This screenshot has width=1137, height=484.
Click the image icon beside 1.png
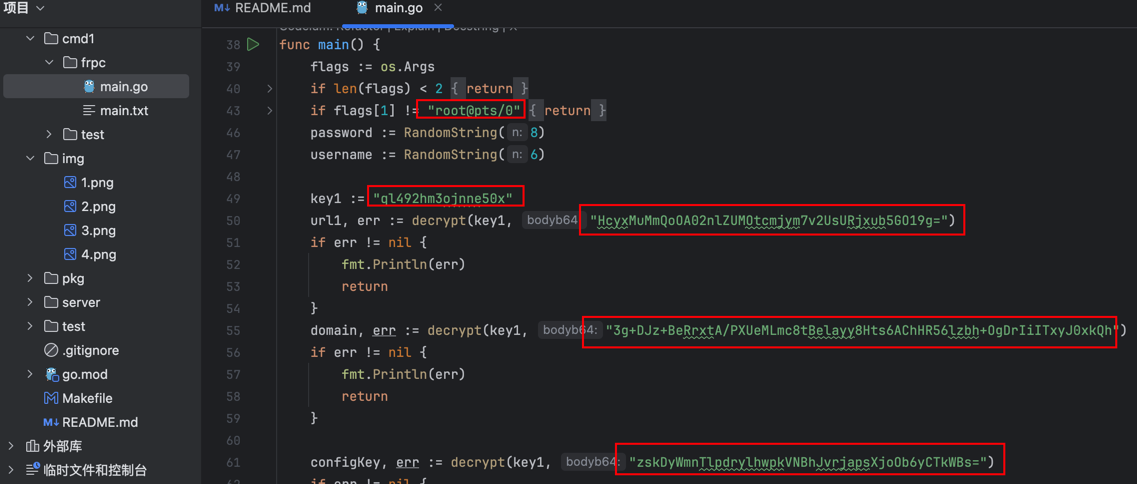70,182
